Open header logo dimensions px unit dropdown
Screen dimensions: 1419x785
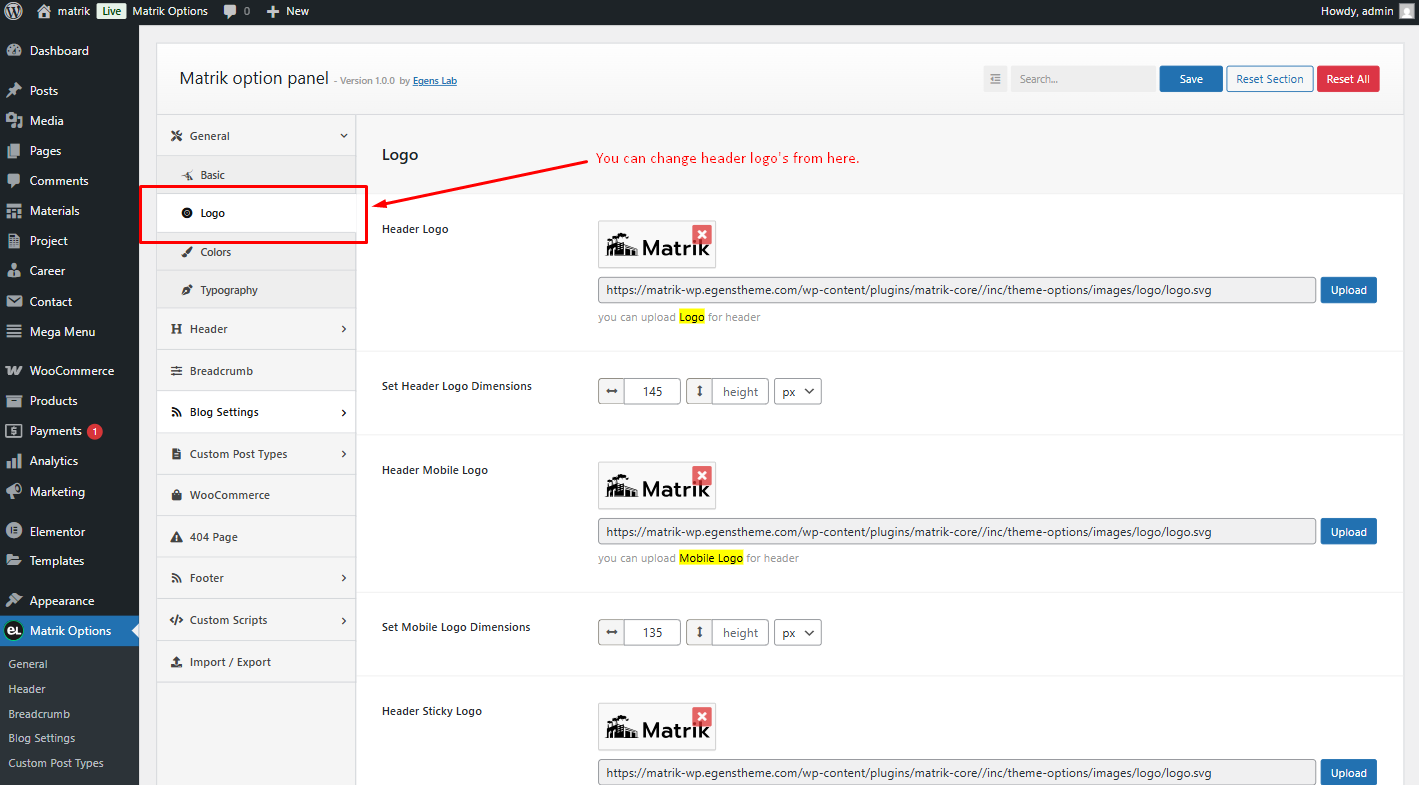[x=797, y=391]
